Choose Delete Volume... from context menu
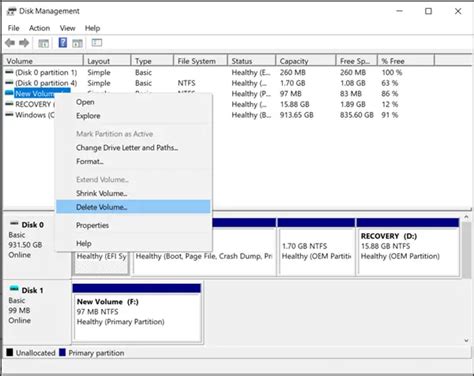474x376 pixels. tap(133, 207)
